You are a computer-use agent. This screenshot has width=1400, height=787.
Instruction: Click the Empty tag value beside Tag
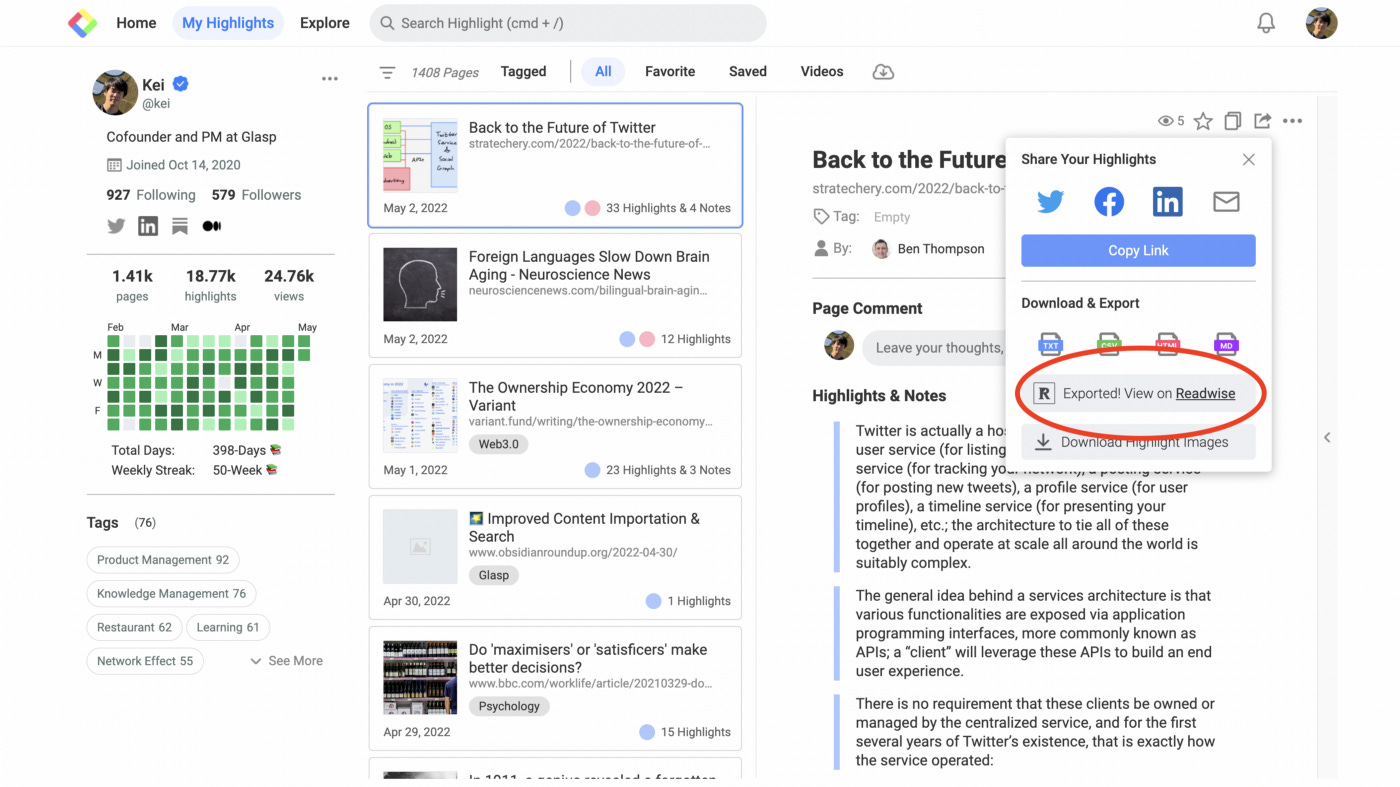892,217
